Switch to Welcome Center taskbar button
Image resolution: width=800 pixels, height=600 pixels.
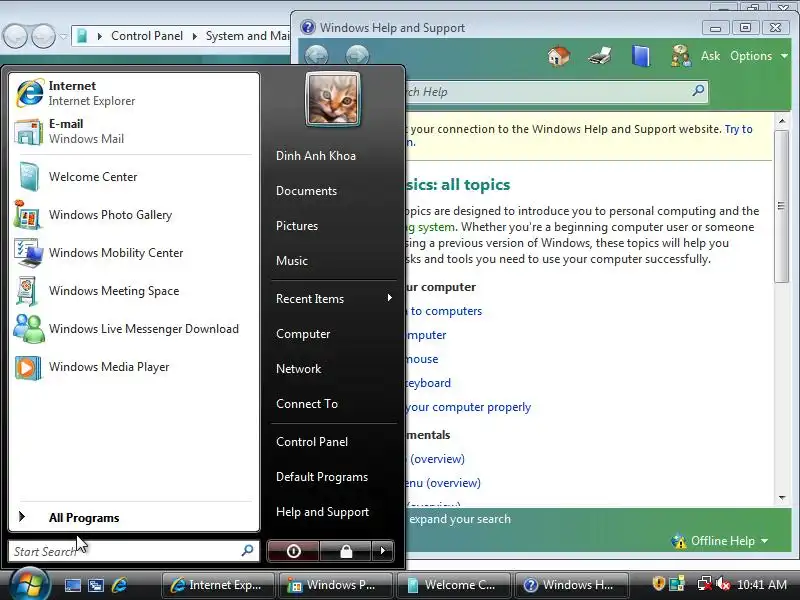pyautogui.click(x=454, y=585)
